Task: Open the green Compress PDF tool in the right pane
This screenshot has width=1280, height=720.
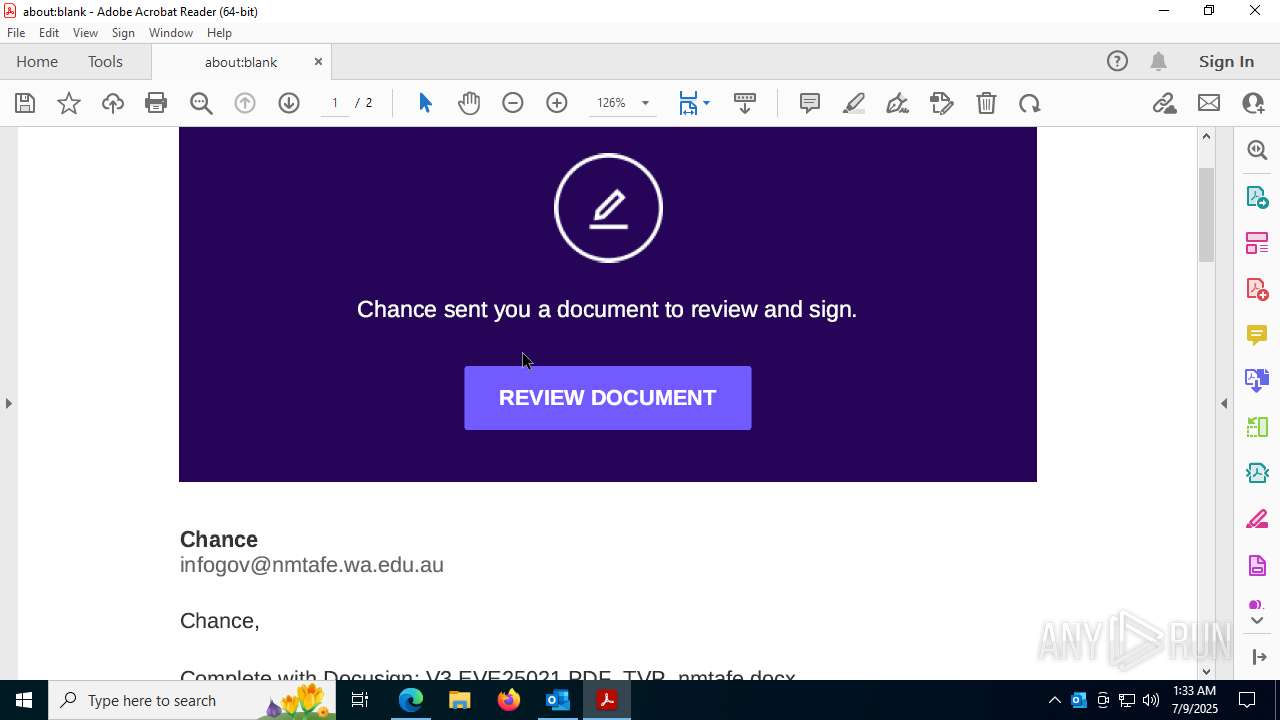Action: (1257, 427)
